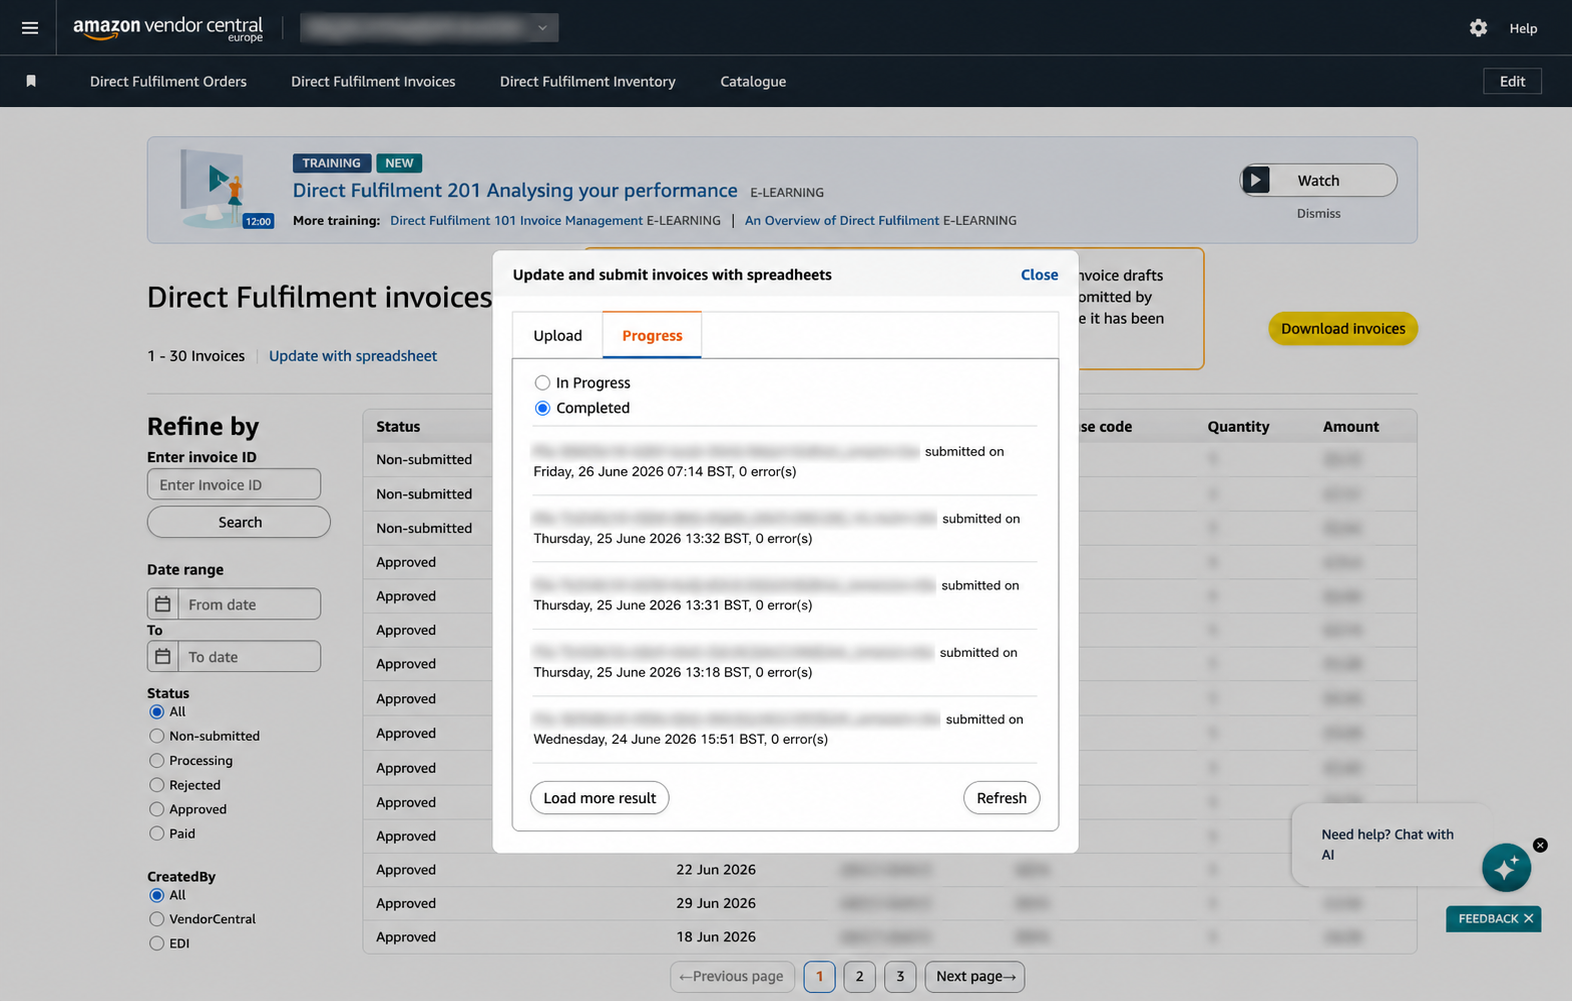Click the Edit button in navigation bar
This screenshot has width=1572, height=1001.
[1512, 81]
